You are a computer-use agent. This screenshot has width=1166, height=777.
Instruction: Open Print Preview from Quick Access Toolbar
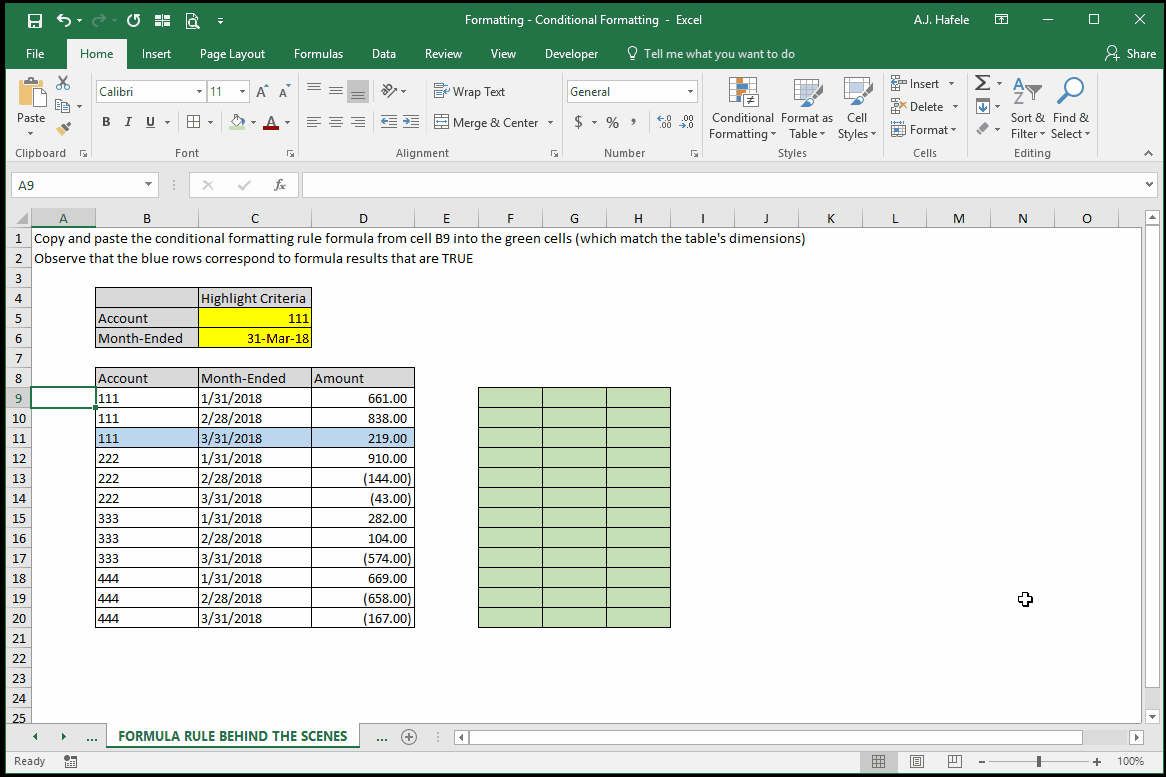coord(193,21)
